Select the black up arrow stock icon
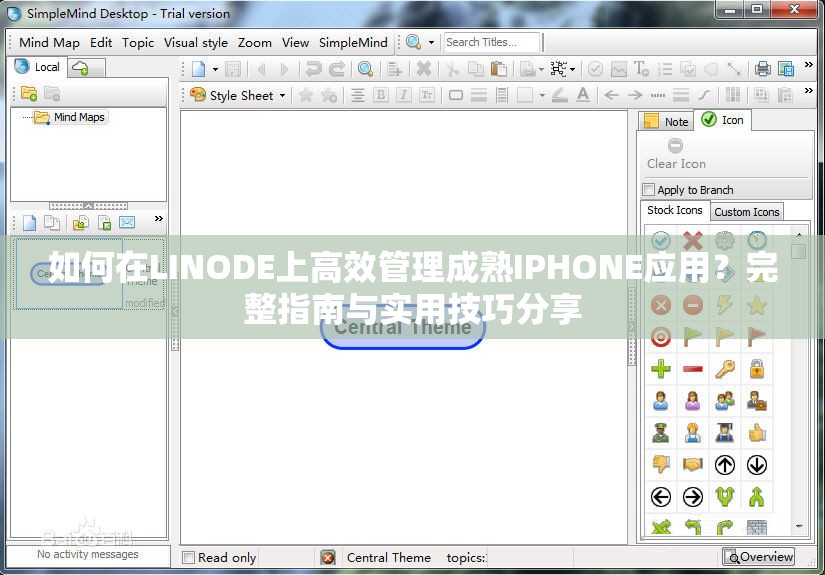 click(x=725, y=465)
